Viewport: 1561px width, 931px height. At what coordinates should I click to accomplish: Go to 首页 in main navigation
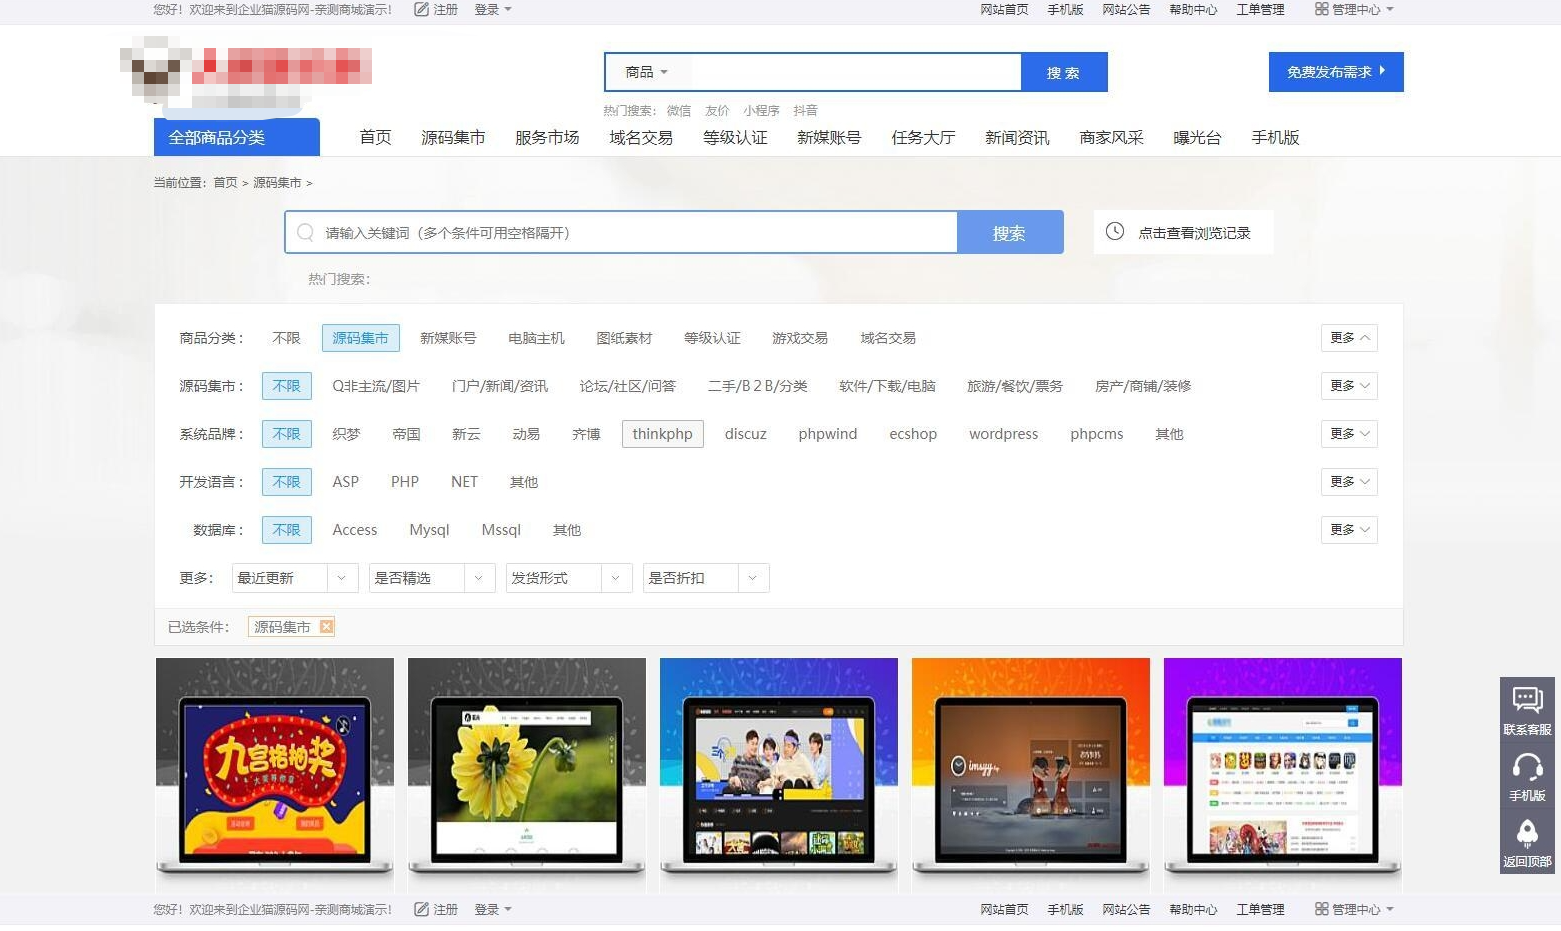click(x=375, y=138)
